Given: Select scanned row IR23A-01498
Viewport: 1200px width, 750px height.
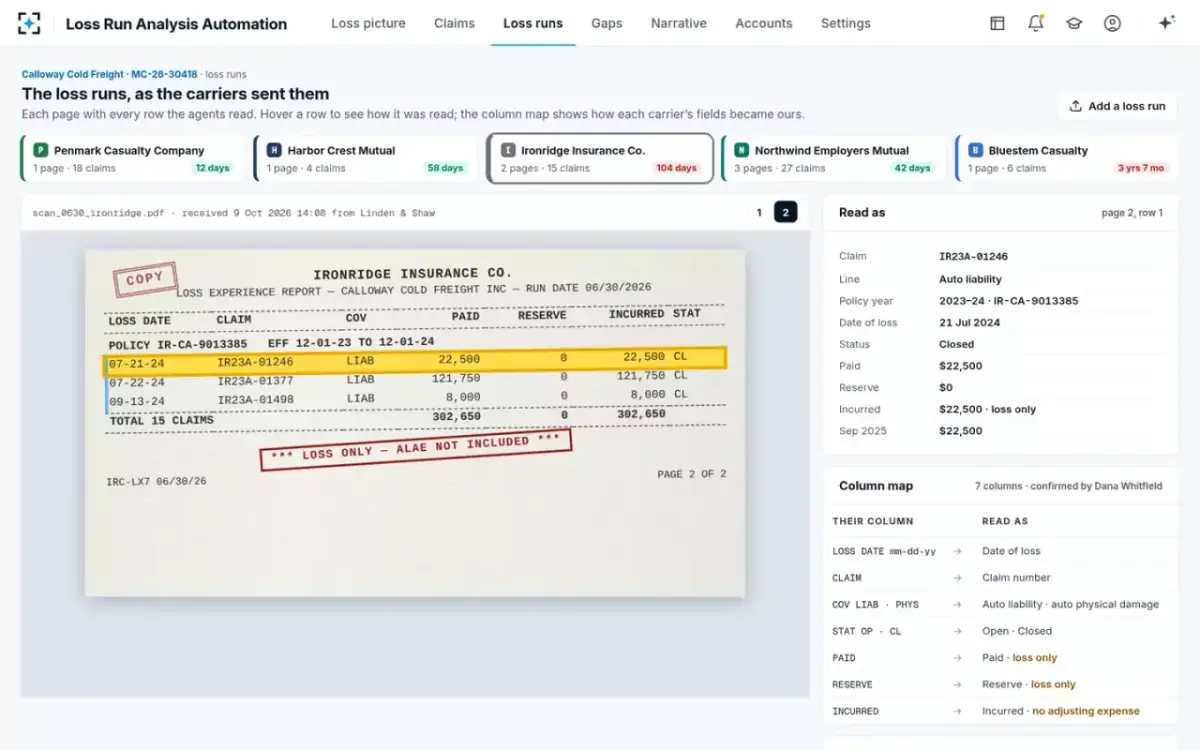Looking at the screenshot, I should [415, 399].
